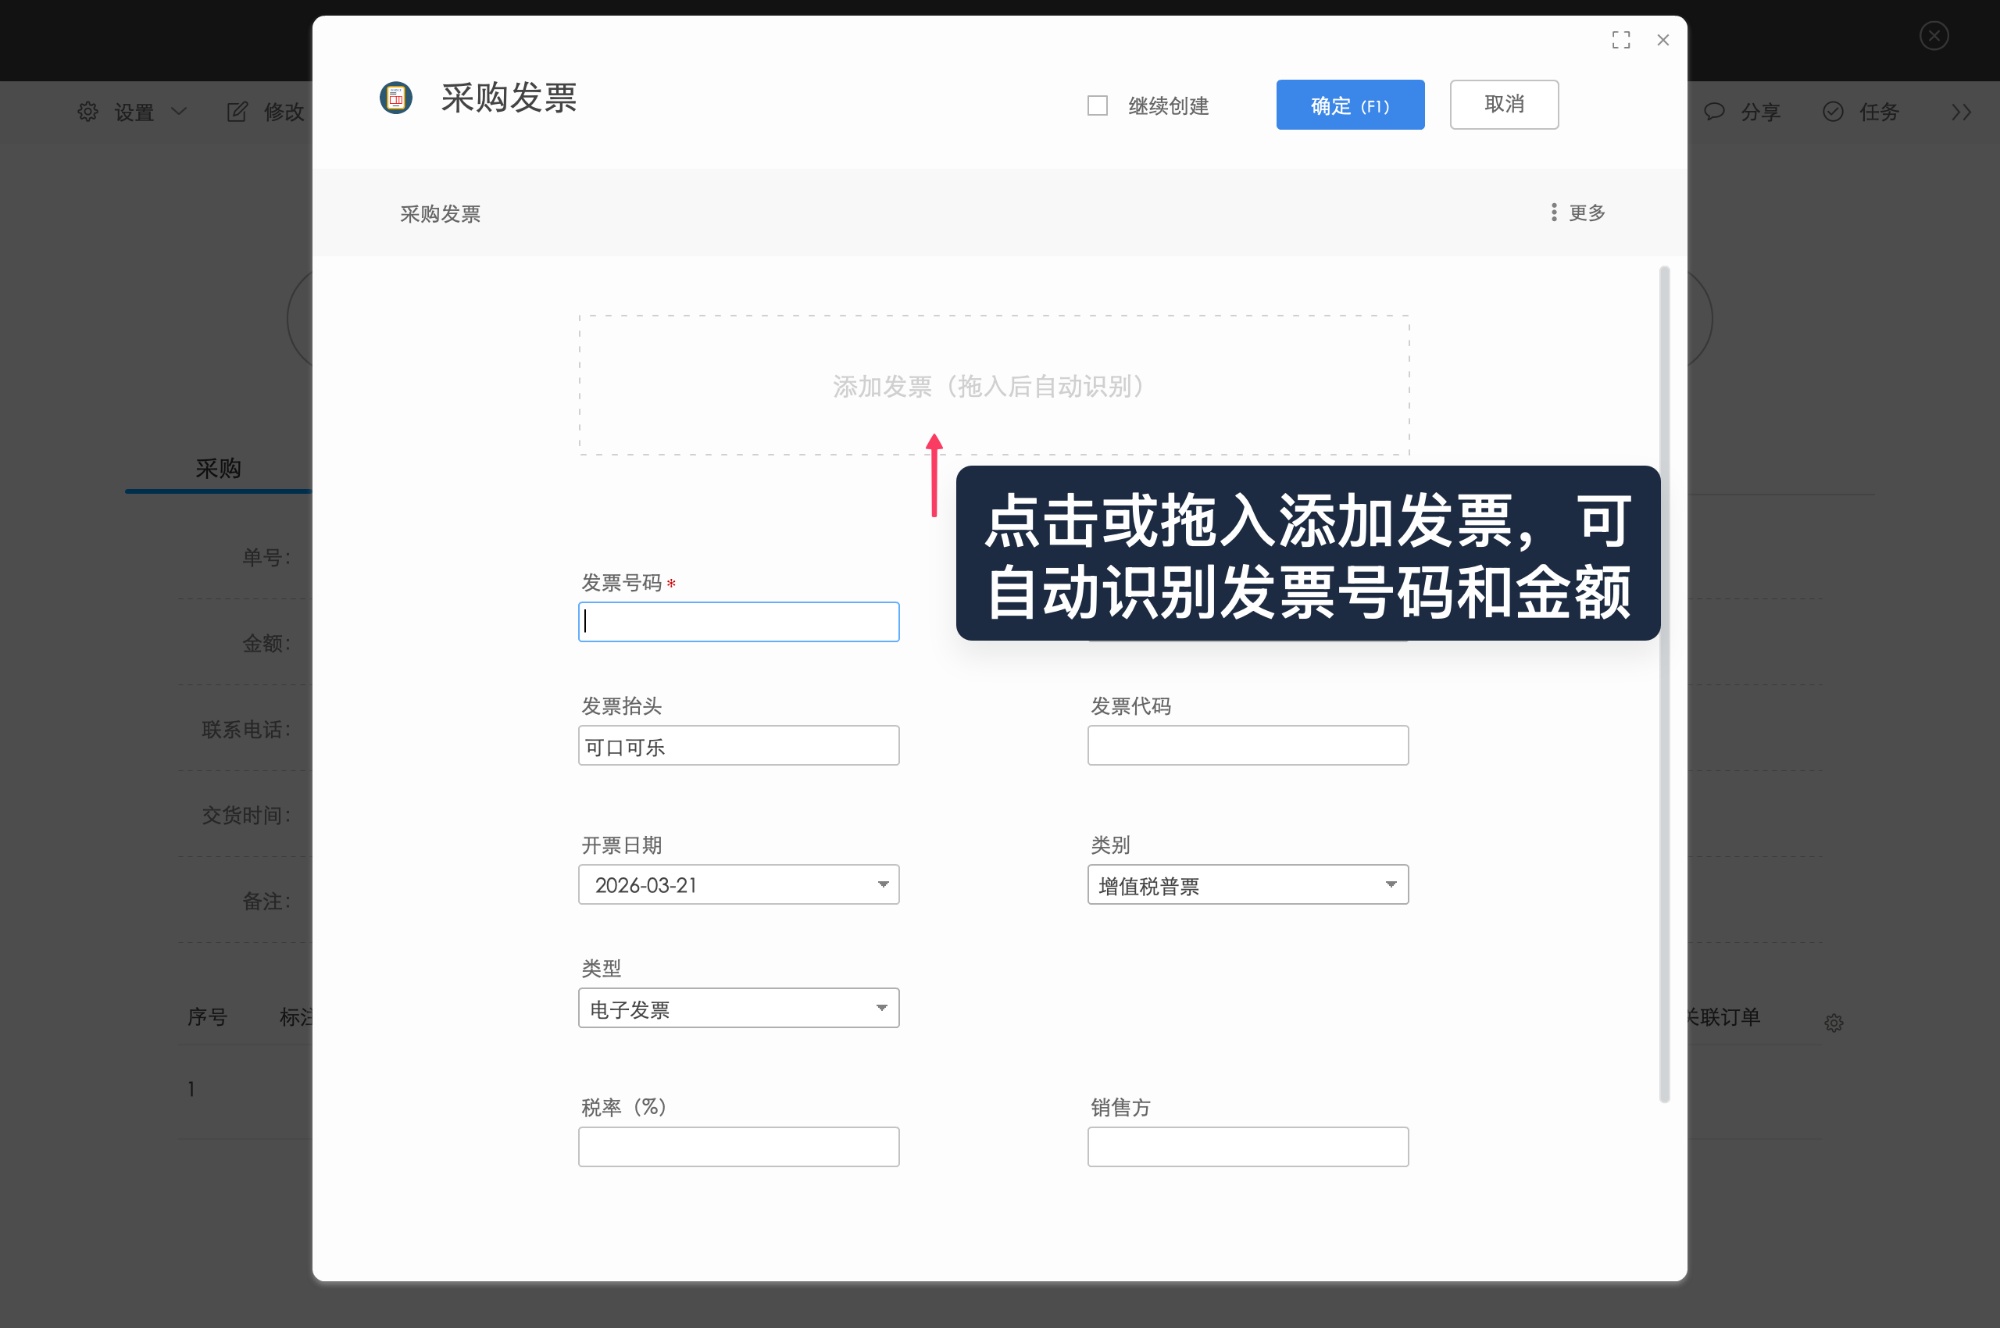Click inside the 发票号码 input field
Image resolution: width=2000 pixels, height=1328 pixels.
click(x=738, y=621)
